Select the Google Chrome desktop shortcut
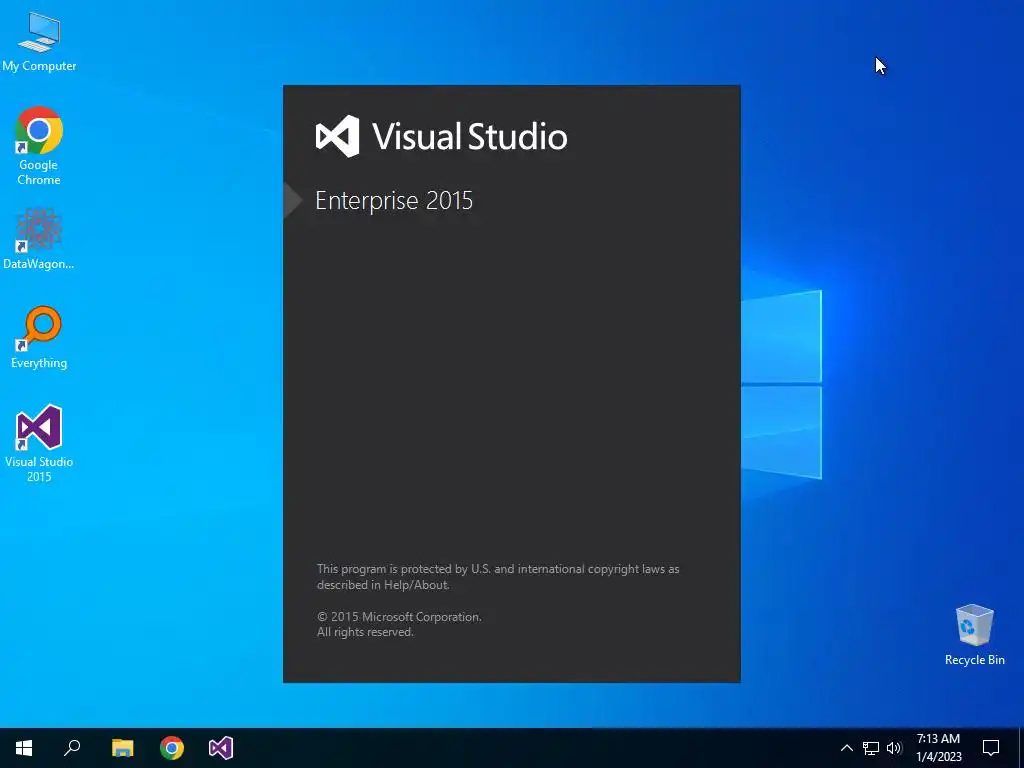This screenshot has height=768, width=1024. point(39,145)
